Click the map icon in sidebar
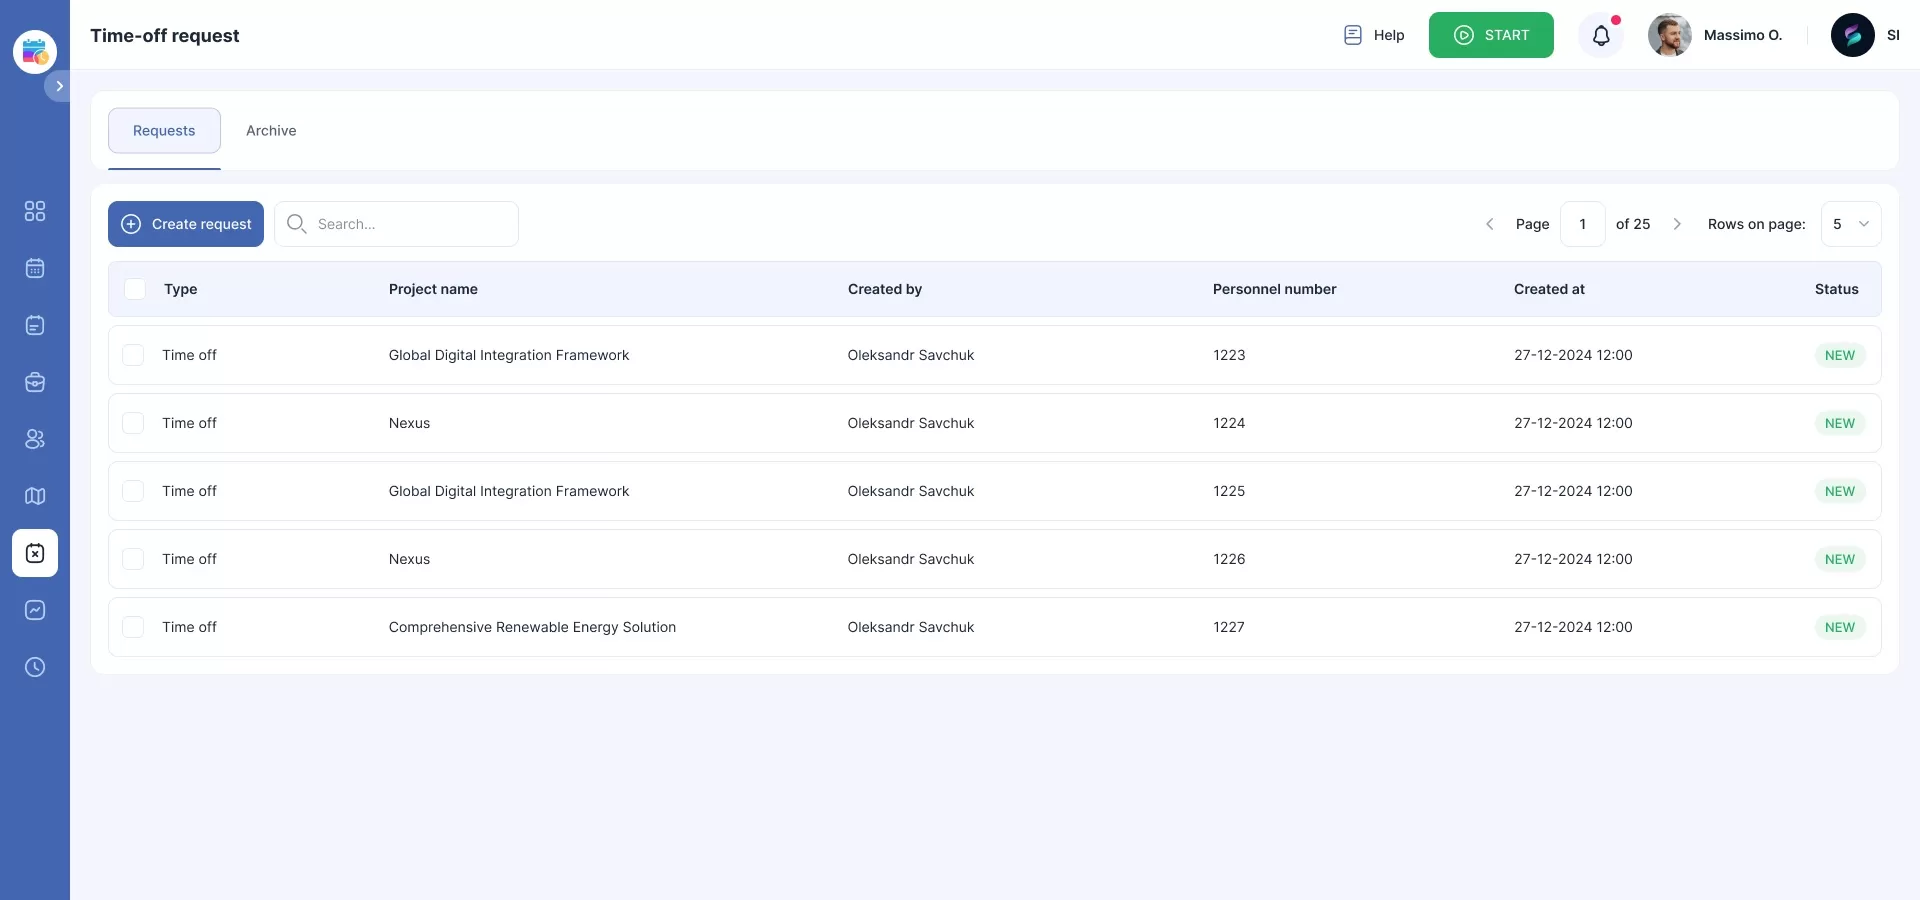This screenshot has height=900, width=1920. pyautogui.click(x=35, y=496)
